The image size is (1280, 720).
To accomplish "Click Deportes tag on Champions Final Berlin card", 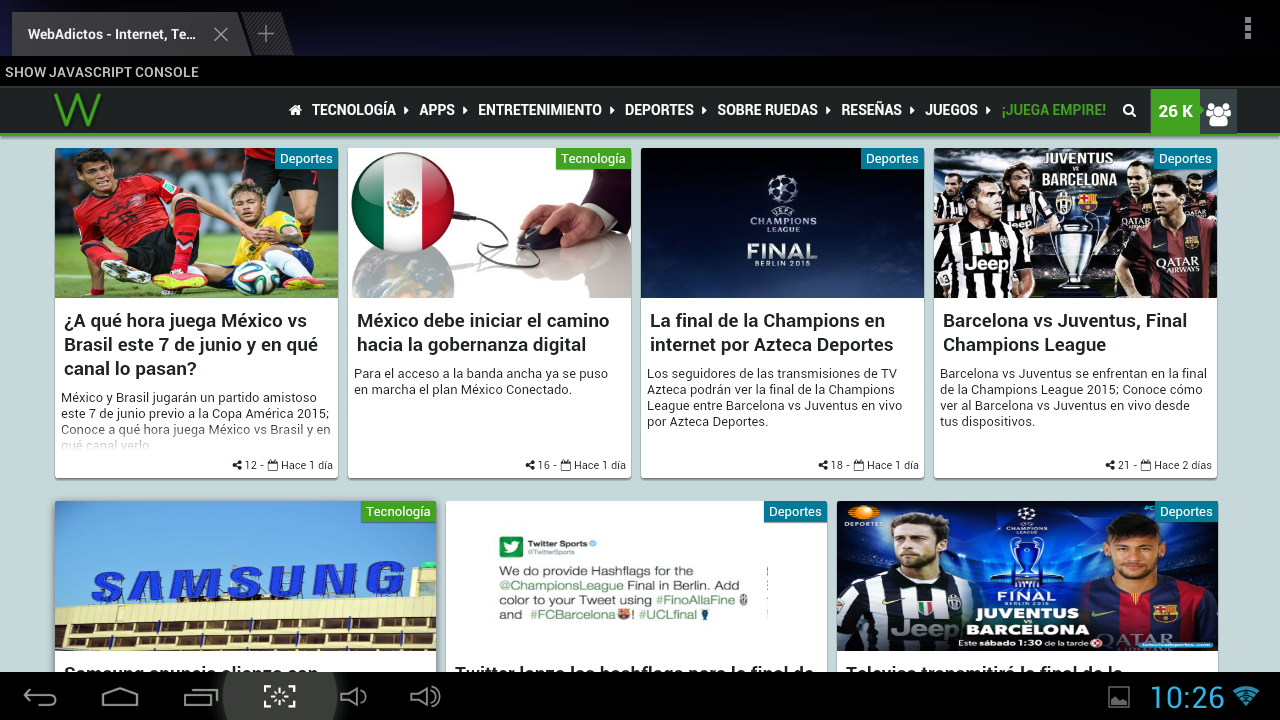I will (x=892, y=158).
